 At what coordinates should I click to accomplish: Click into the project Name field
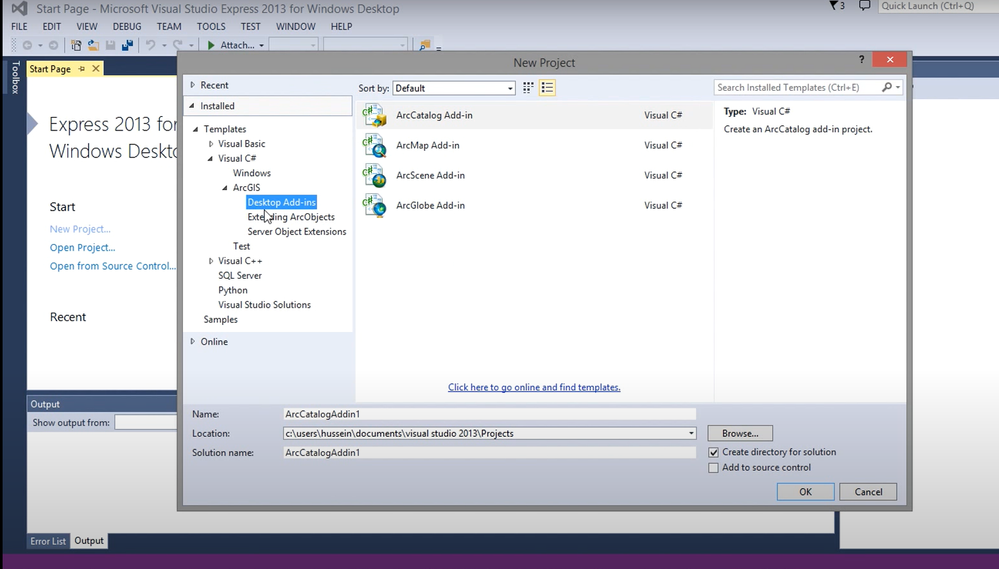(489, 414)
